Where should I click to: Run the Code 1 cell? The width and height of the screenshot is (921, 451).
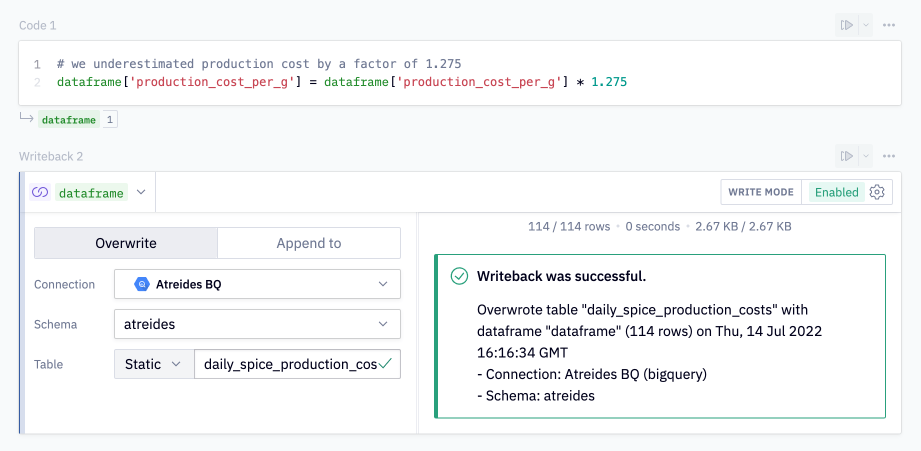click(846, 25)
